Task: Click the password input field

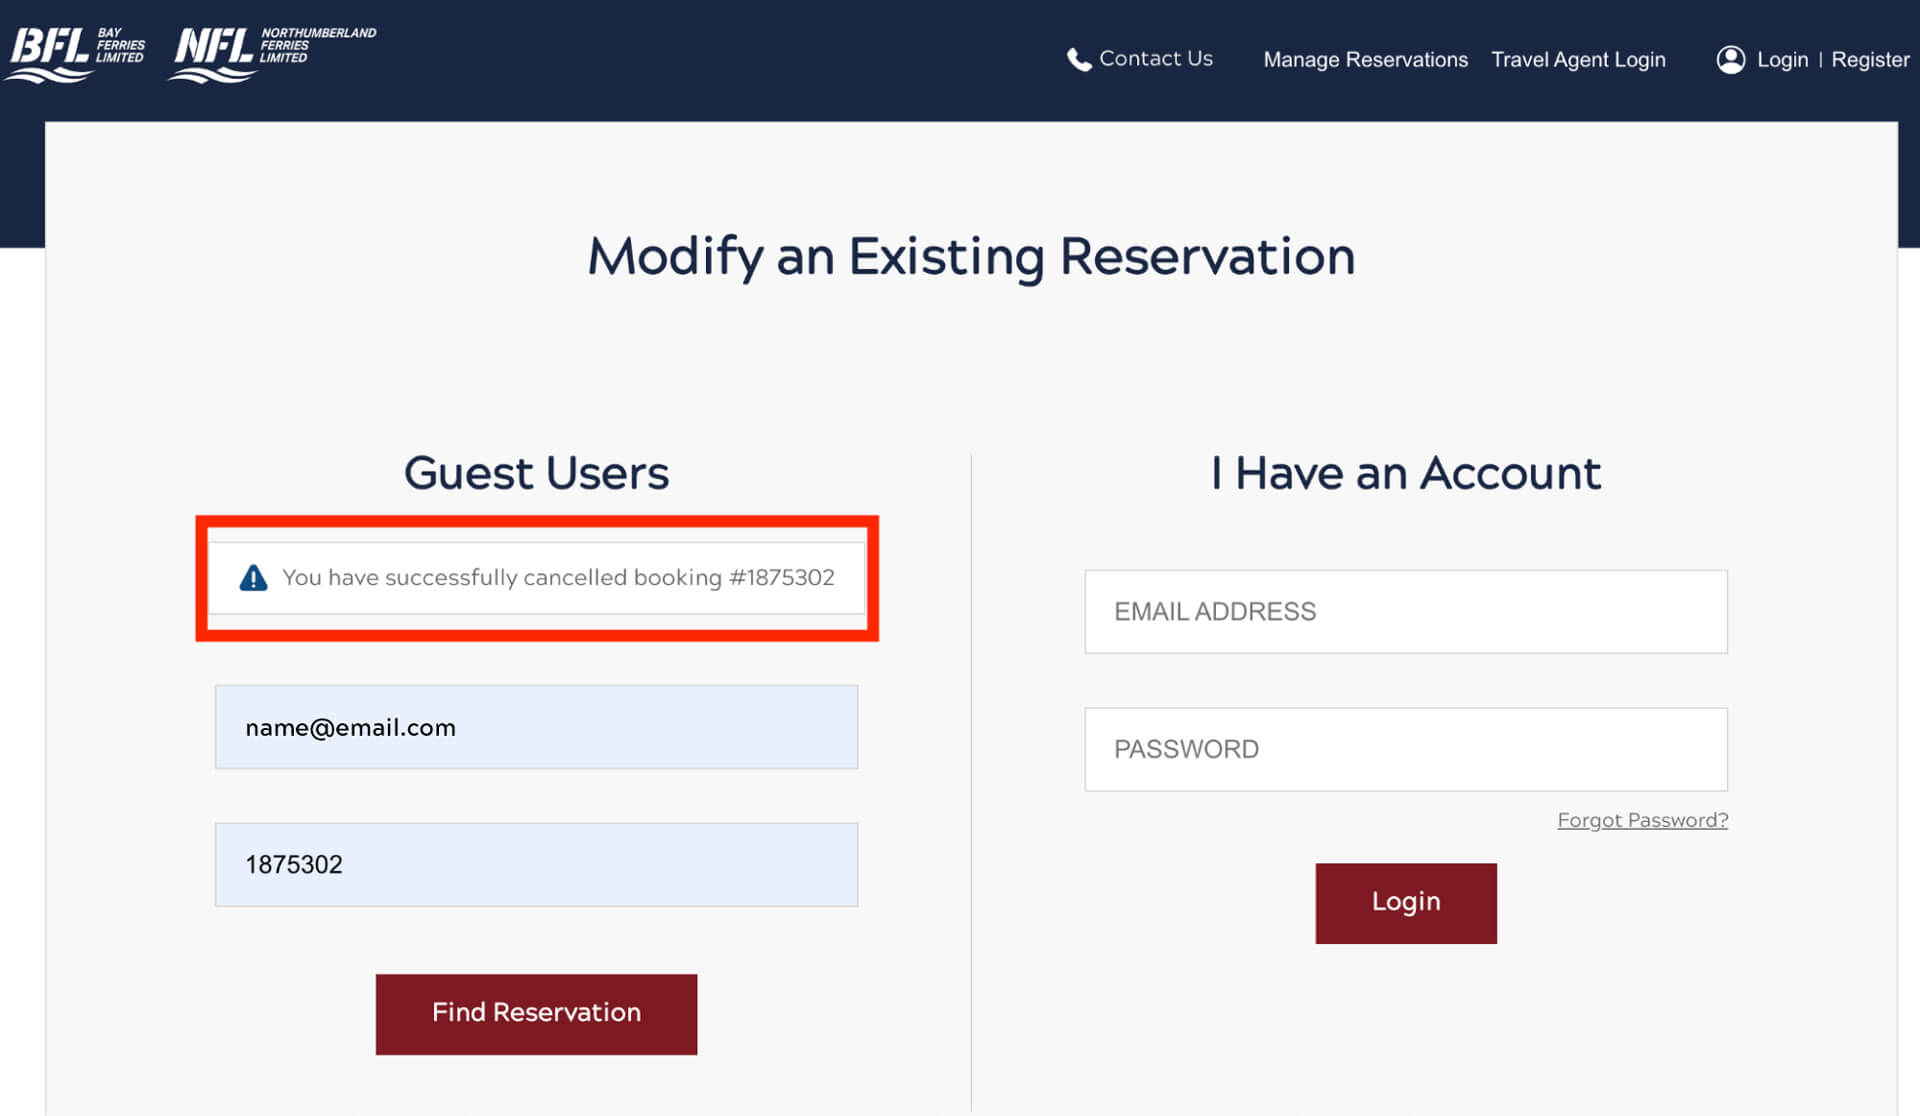Action: [1405, 749]
